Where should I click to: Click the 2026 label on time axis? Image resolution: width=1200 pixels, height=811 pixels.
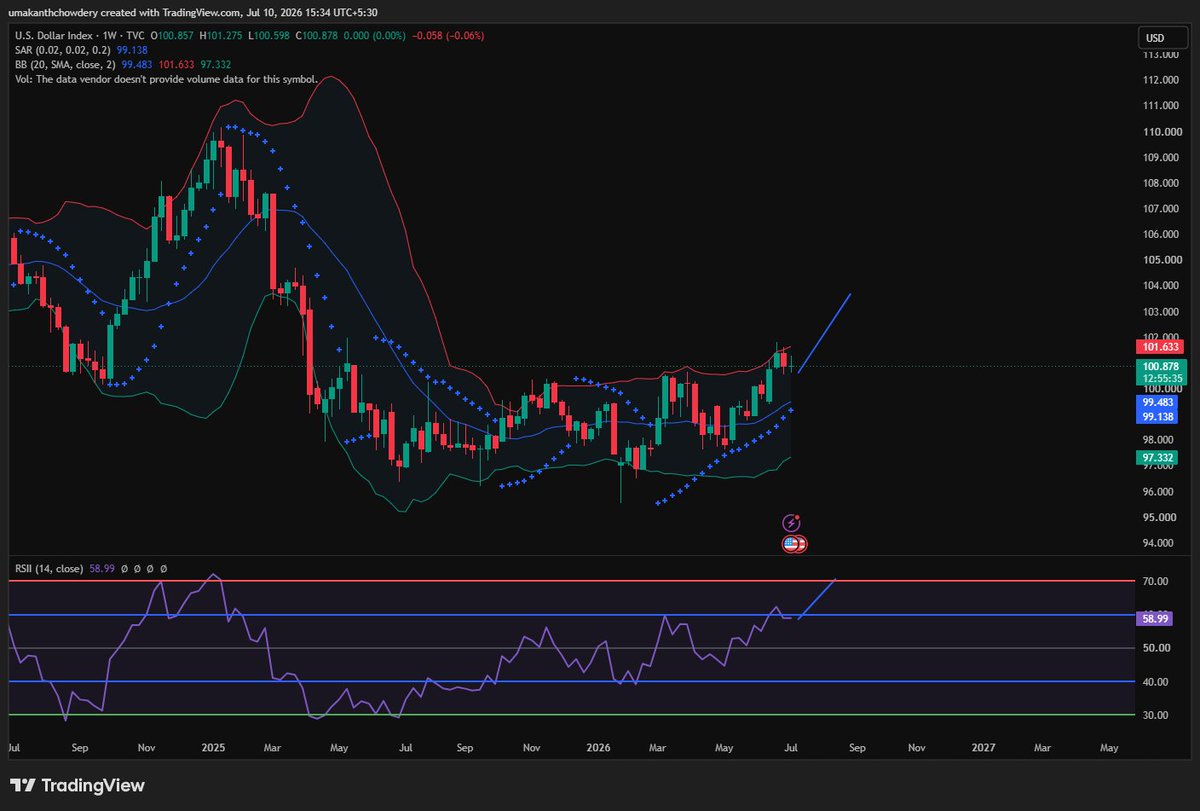coord(599,748)
